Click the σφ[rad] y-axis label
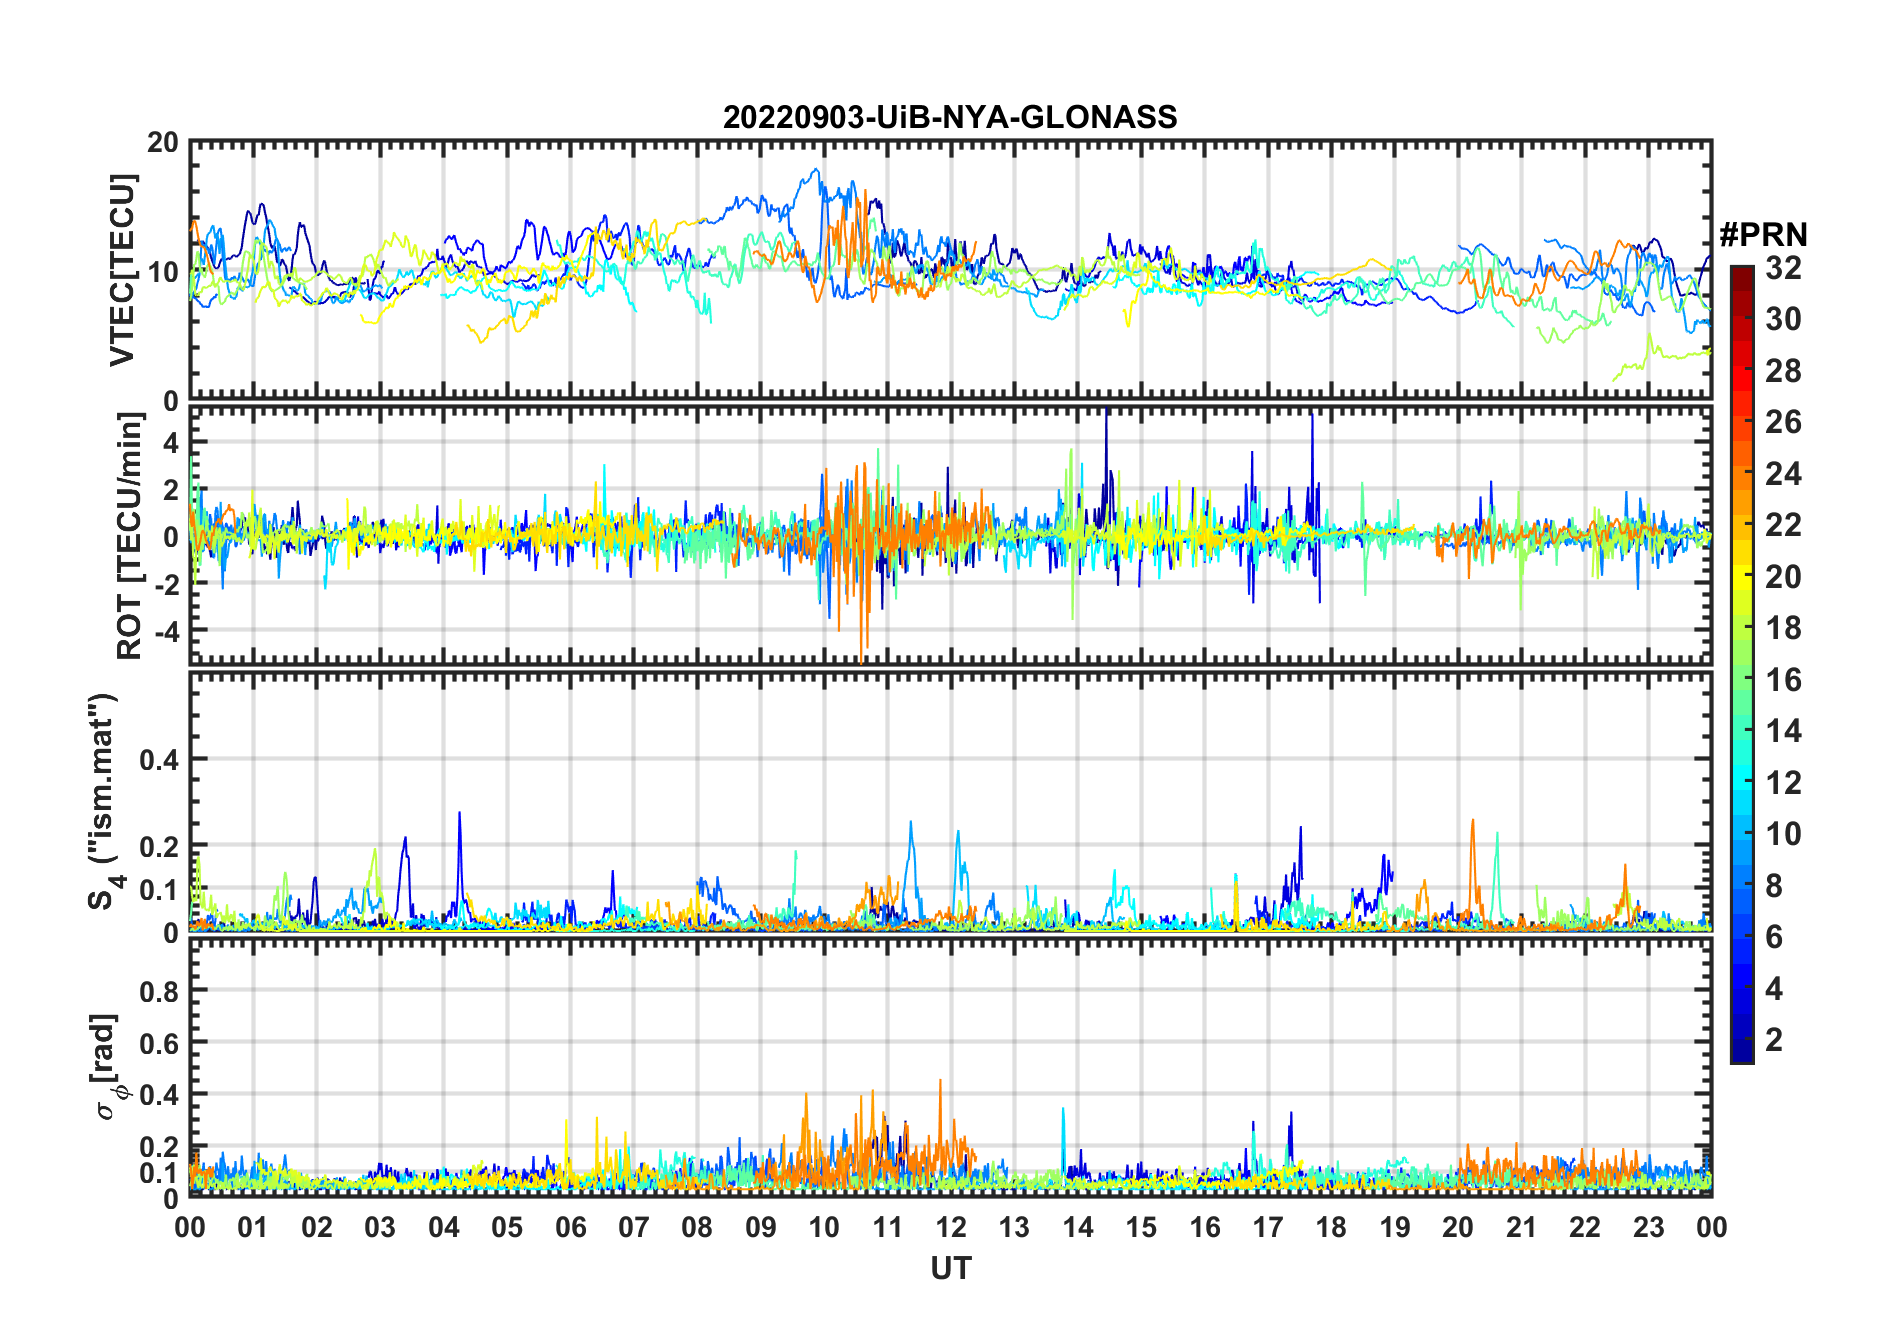The width and height of the screenshot is (1902, 1330). point(107,1066)
